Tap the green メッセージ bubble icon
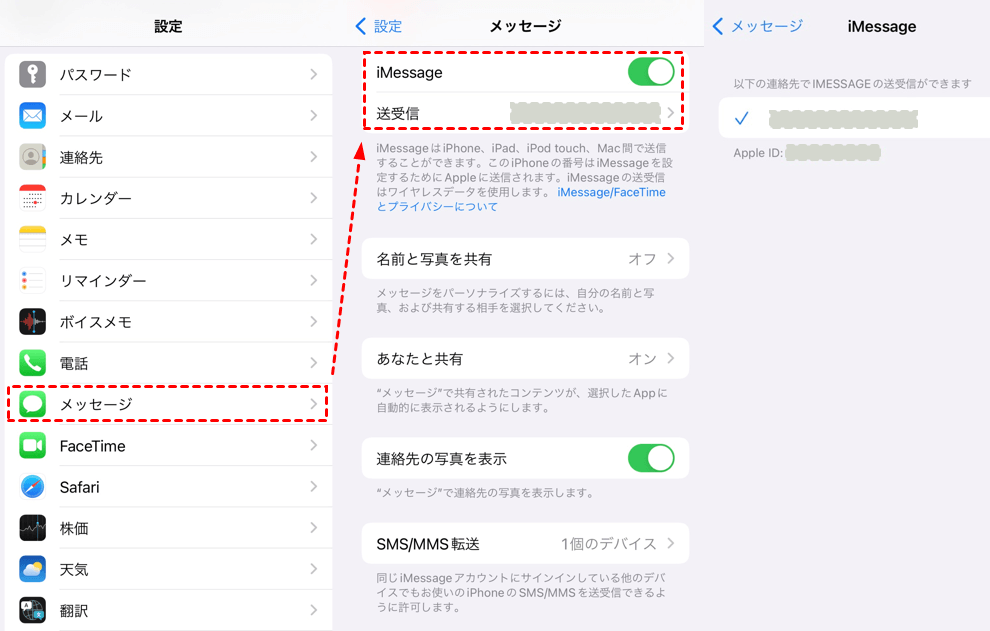The image size is (990, 631). click(33, 404)
